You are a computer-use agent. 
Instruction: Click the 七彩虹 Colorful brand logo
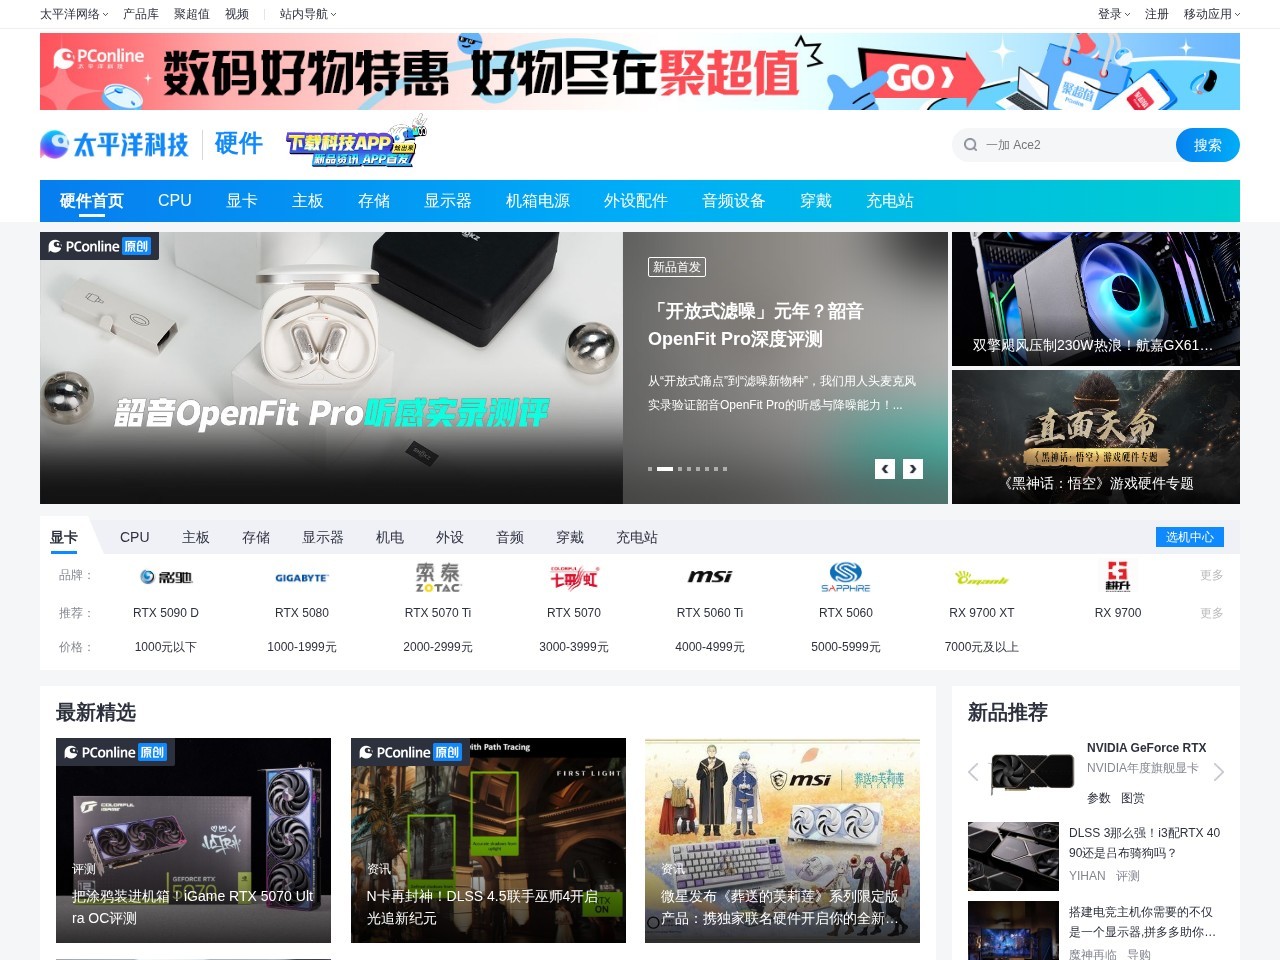(x=574, y=577)
